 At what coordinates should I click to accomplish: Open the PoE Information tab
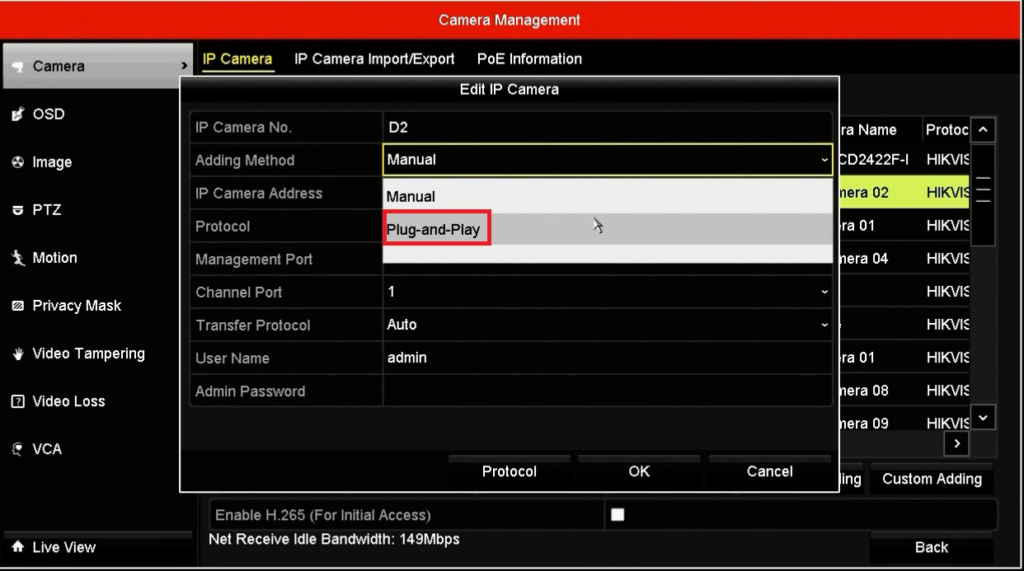coord(529,59)
